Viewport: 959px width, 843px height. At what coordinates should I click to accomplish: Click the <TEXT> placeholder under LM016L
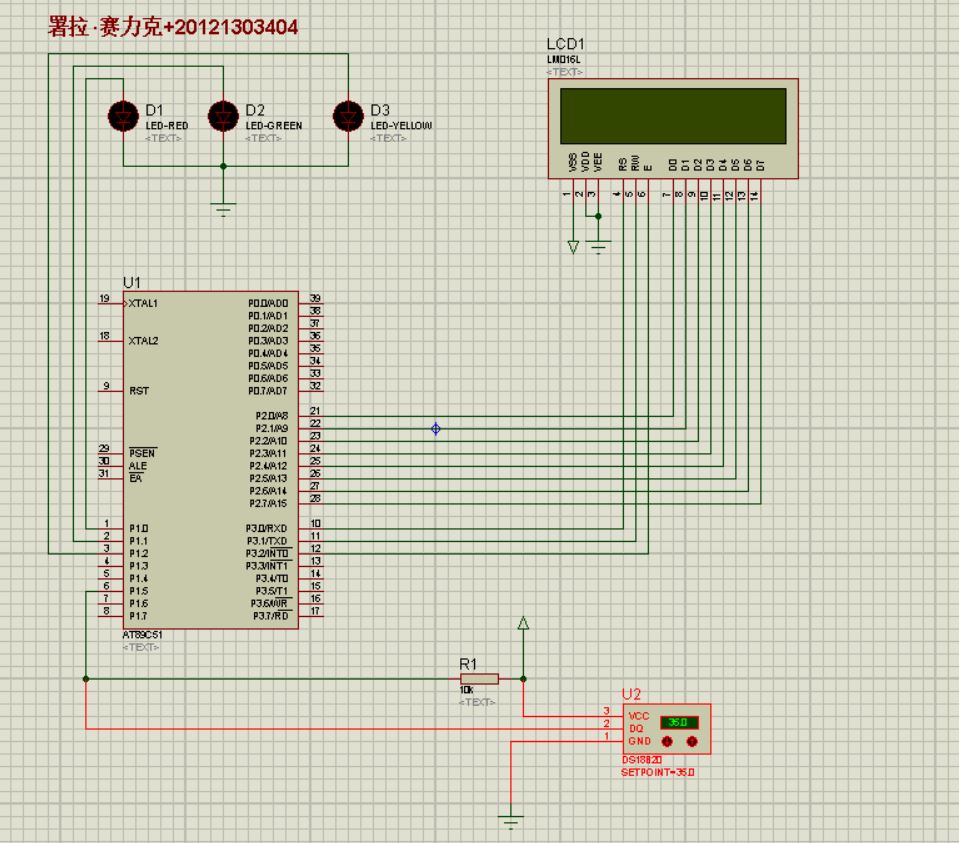coord(565,72)
